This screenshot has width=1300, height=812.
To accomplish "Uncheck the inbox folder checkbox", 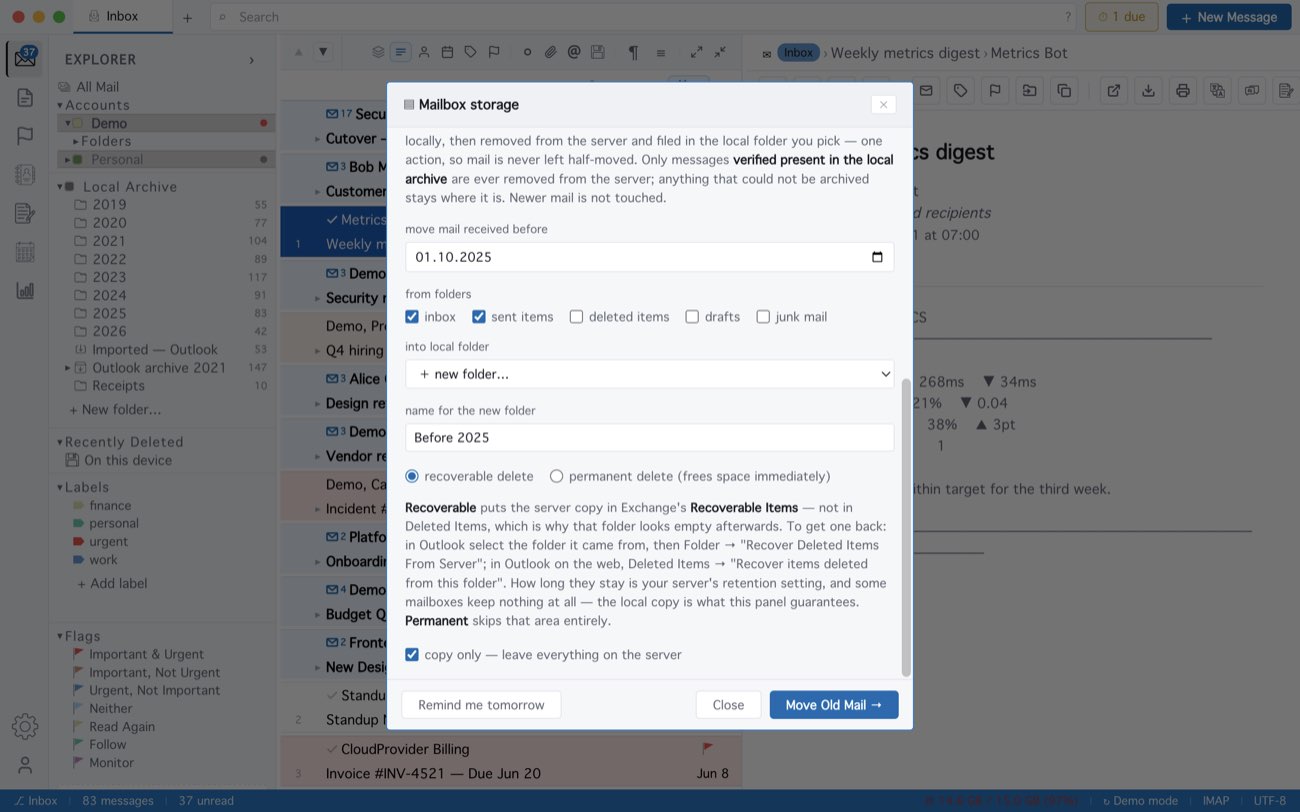I will 412,317.
